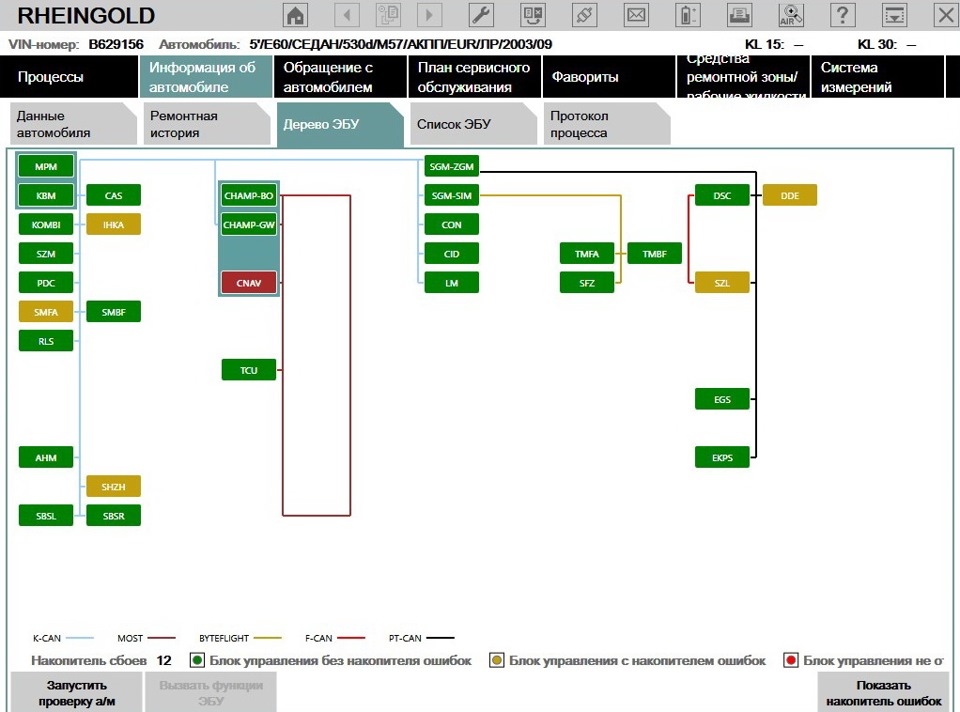Image resolution: width=960 pixels, height=712 pixels.
Task: Select the PDC control unit
Action: pyautogui.click(x=46, y=283)
